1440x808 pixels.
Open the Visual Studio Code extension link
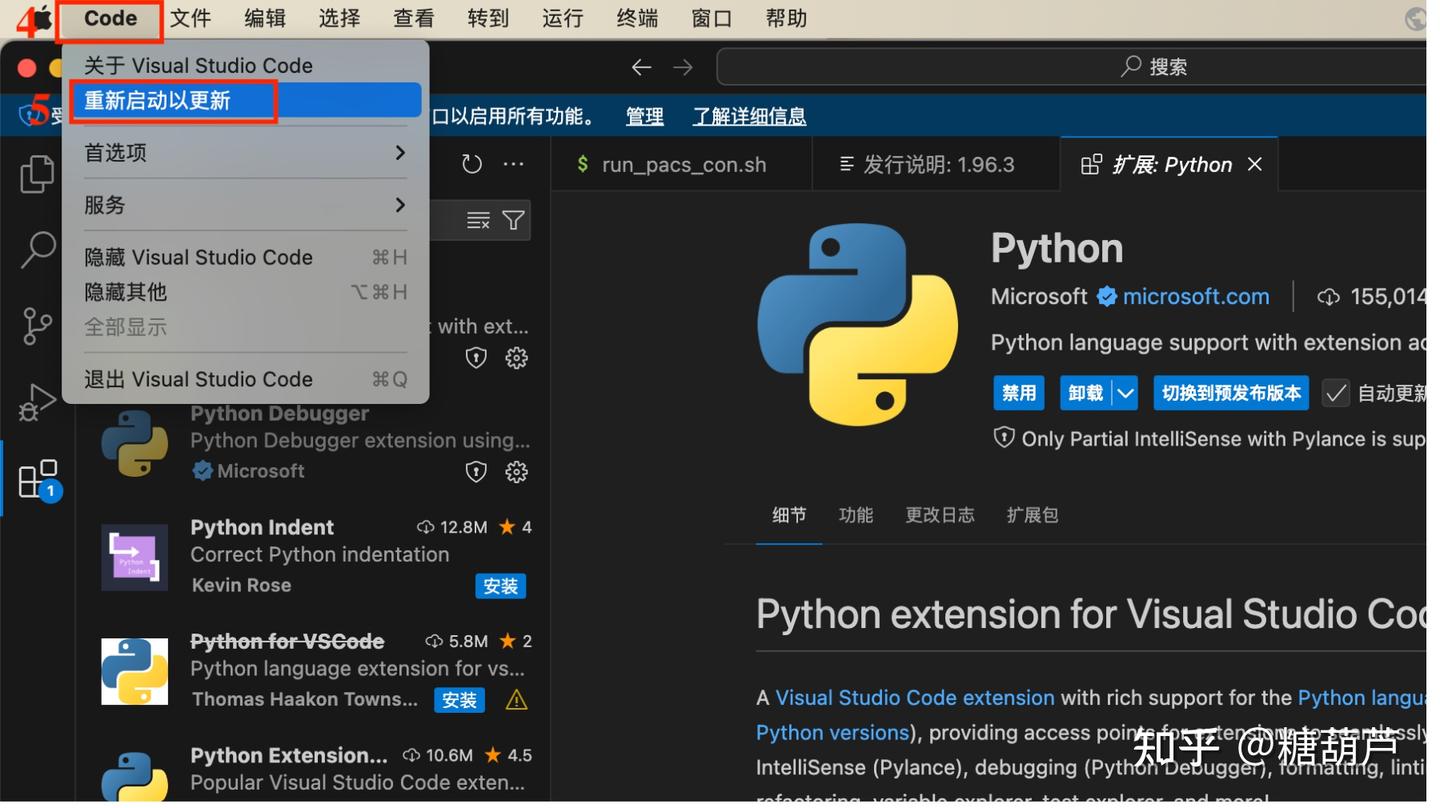point(915,697)
